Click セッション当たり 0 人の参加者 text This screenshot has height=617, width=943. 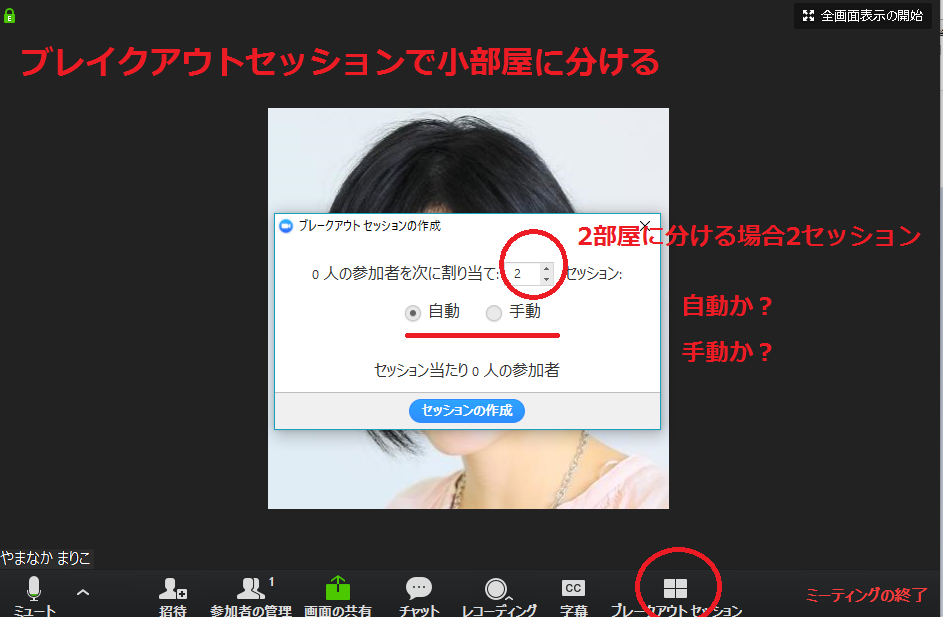467,370
